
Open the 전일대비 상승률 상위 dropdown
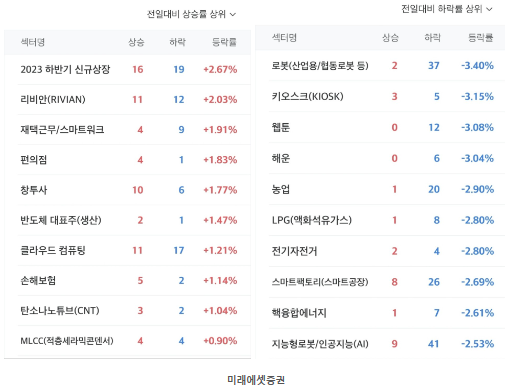click(191, 14)
